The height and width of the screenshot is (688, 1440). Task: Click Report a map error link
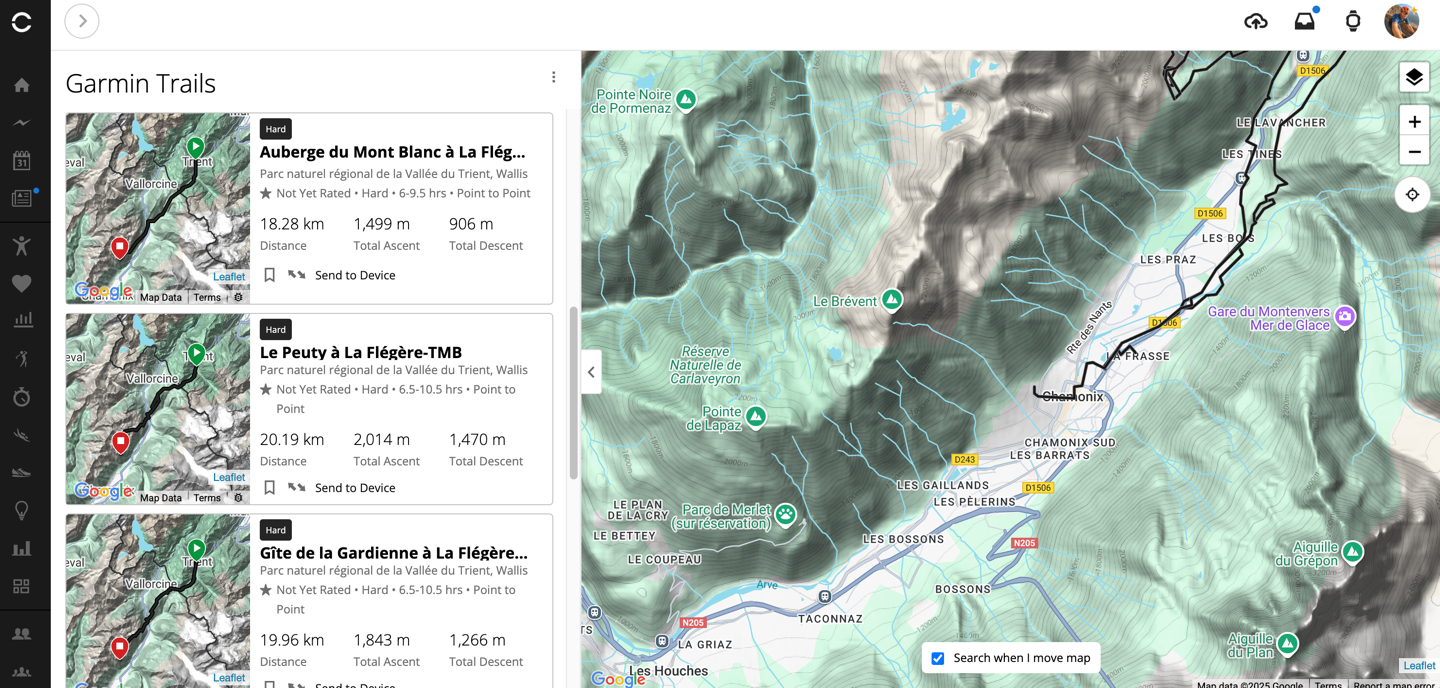point(1394,685)
